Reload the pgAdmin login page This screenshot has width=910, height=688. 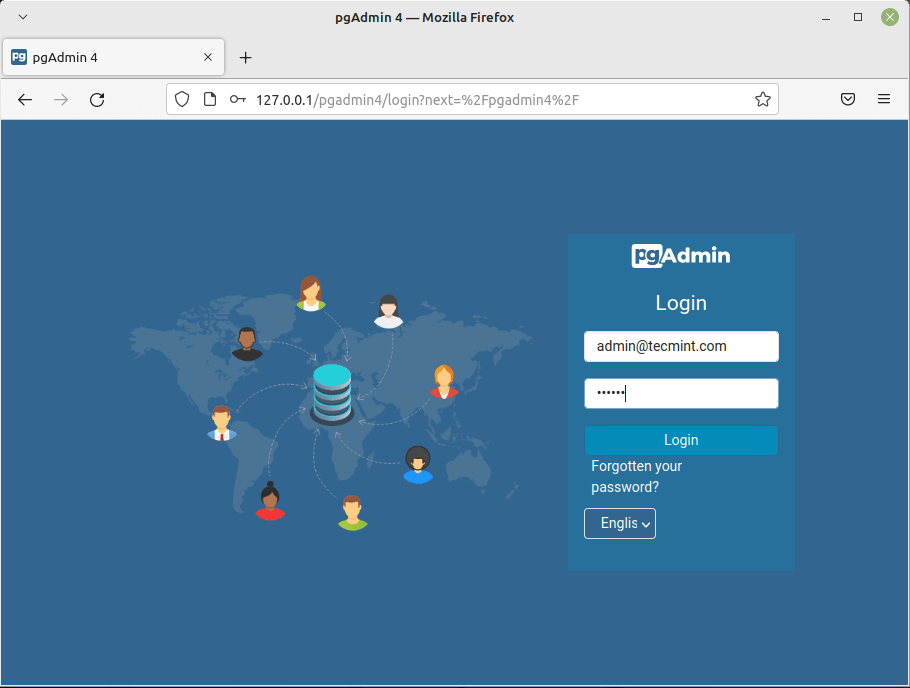coord(97,100)
